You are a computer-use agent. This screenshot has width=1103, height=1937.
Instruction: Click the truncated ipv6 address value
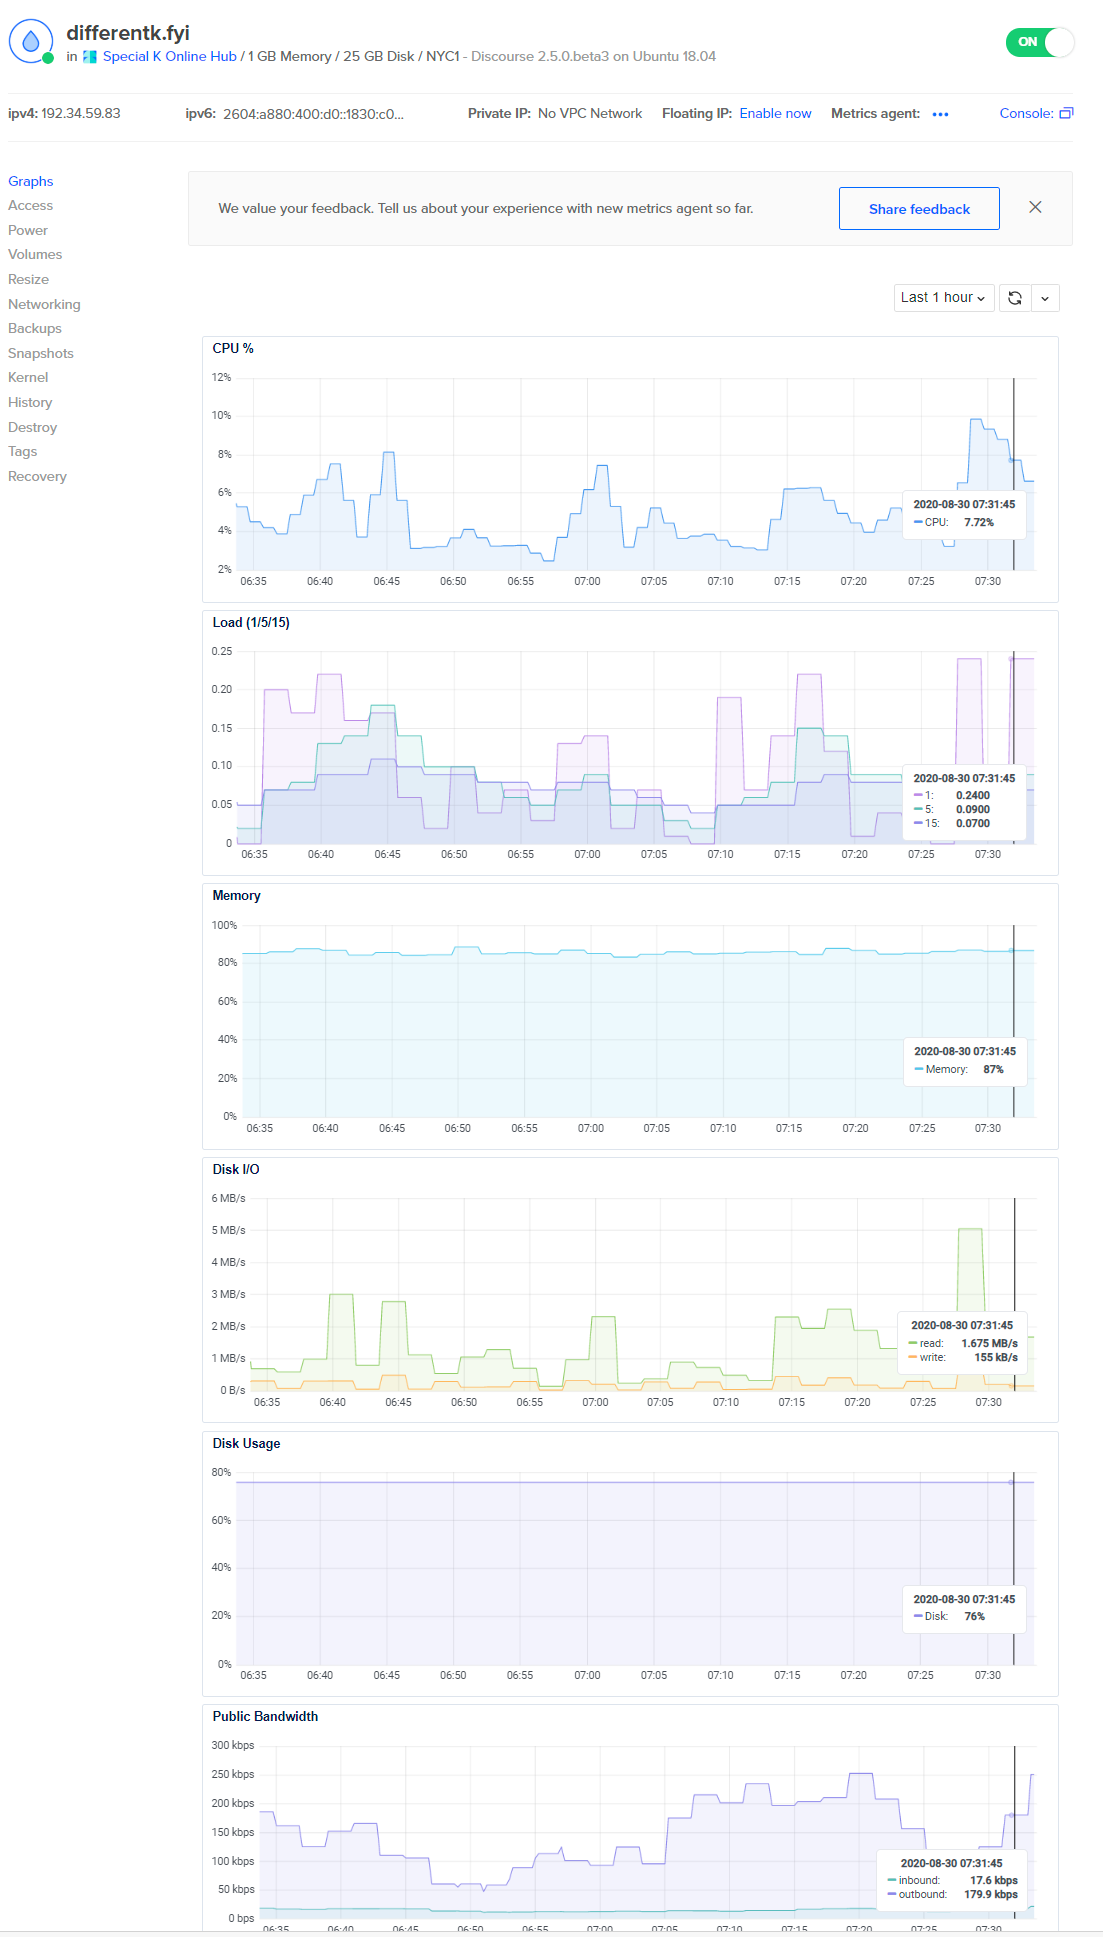click(x=314, y=114)
